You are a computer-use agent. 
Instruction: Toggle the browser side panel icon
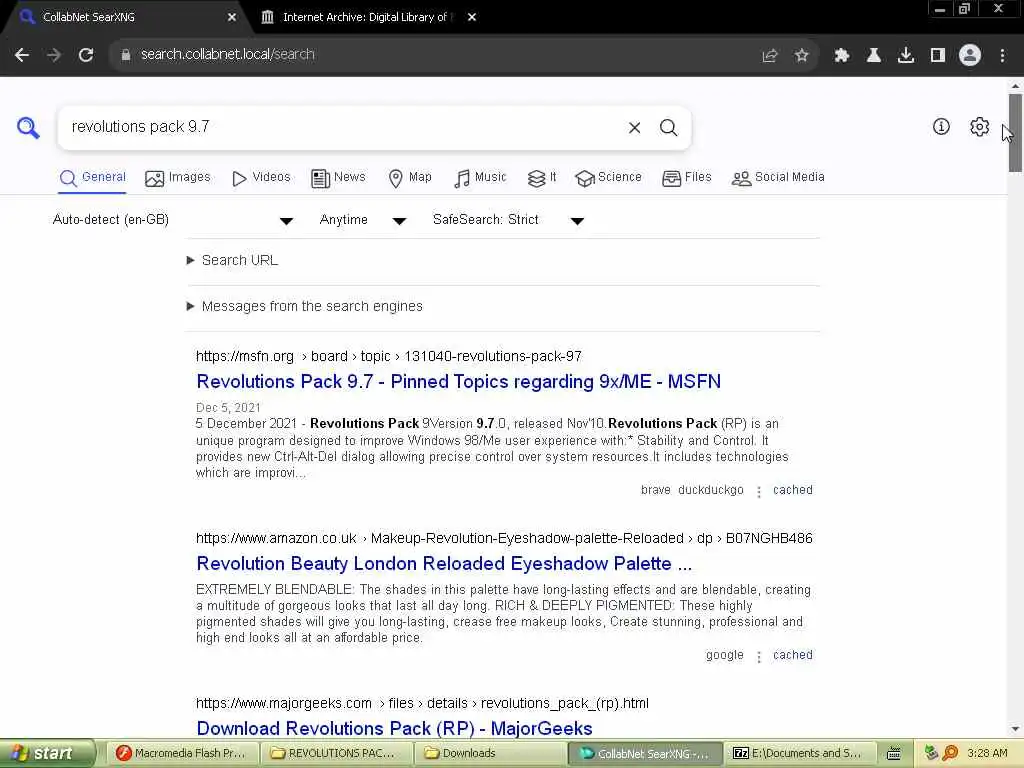coord(938,56)
